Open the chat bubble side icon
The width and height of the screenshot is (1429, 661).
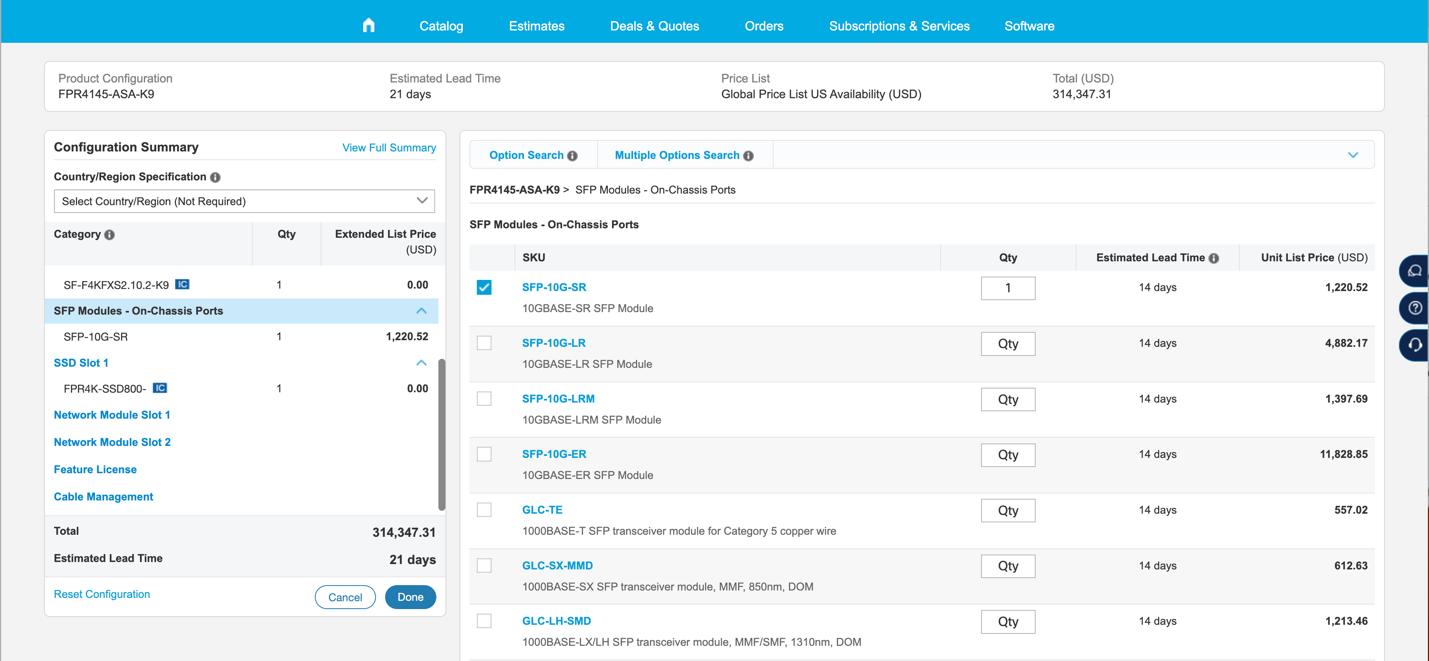tap(1415, 271)
